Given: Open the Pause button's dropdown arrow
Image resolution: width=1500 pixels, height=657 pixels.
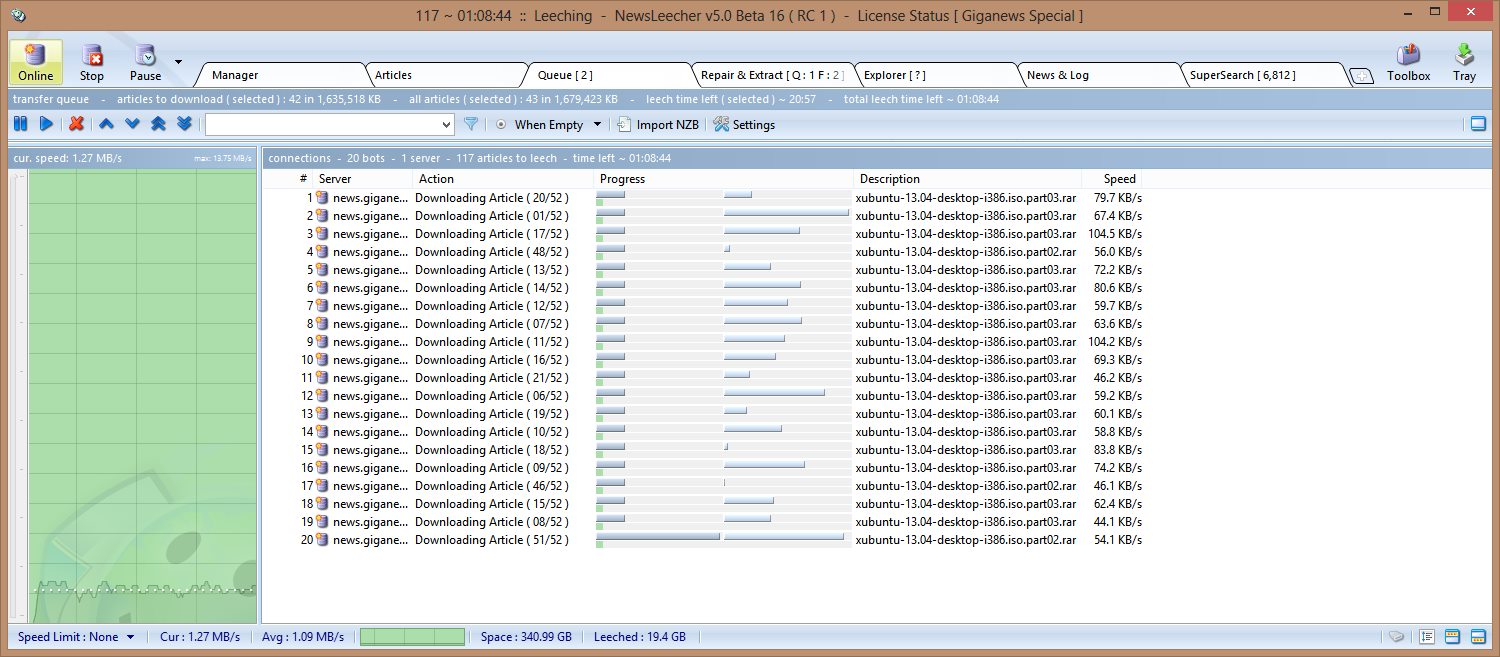Looking at the screenshot, I should point(178,62).
